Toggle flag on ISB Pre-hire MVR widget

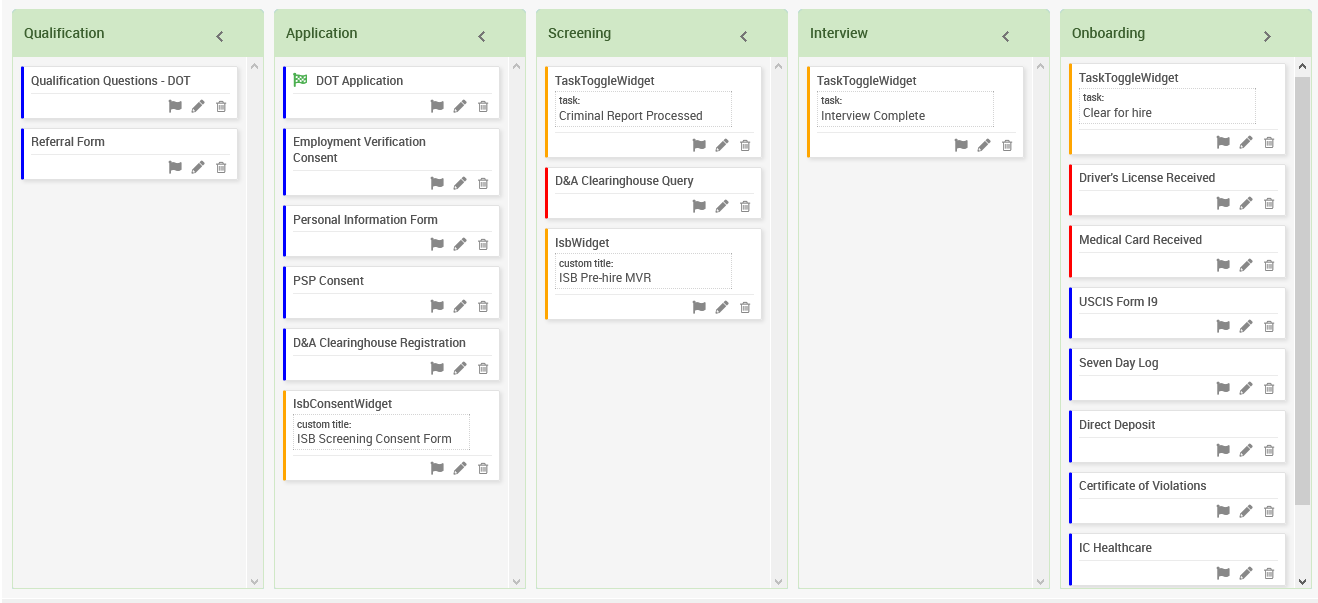(699, 307)
